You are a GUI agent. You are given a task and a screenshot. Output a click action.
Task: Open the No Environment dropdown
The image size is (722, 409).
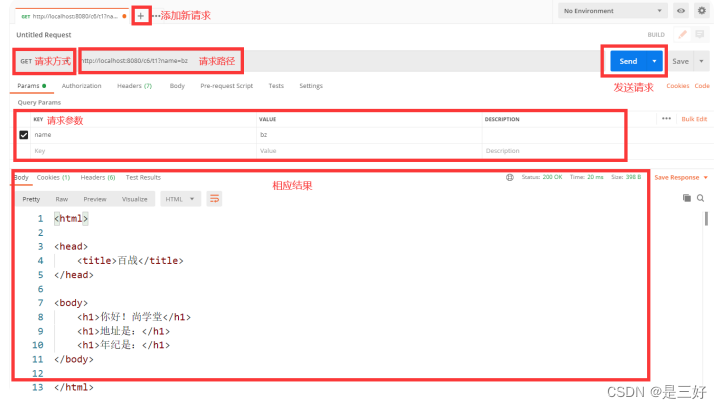pyautogui.click(x=612, y=11)
